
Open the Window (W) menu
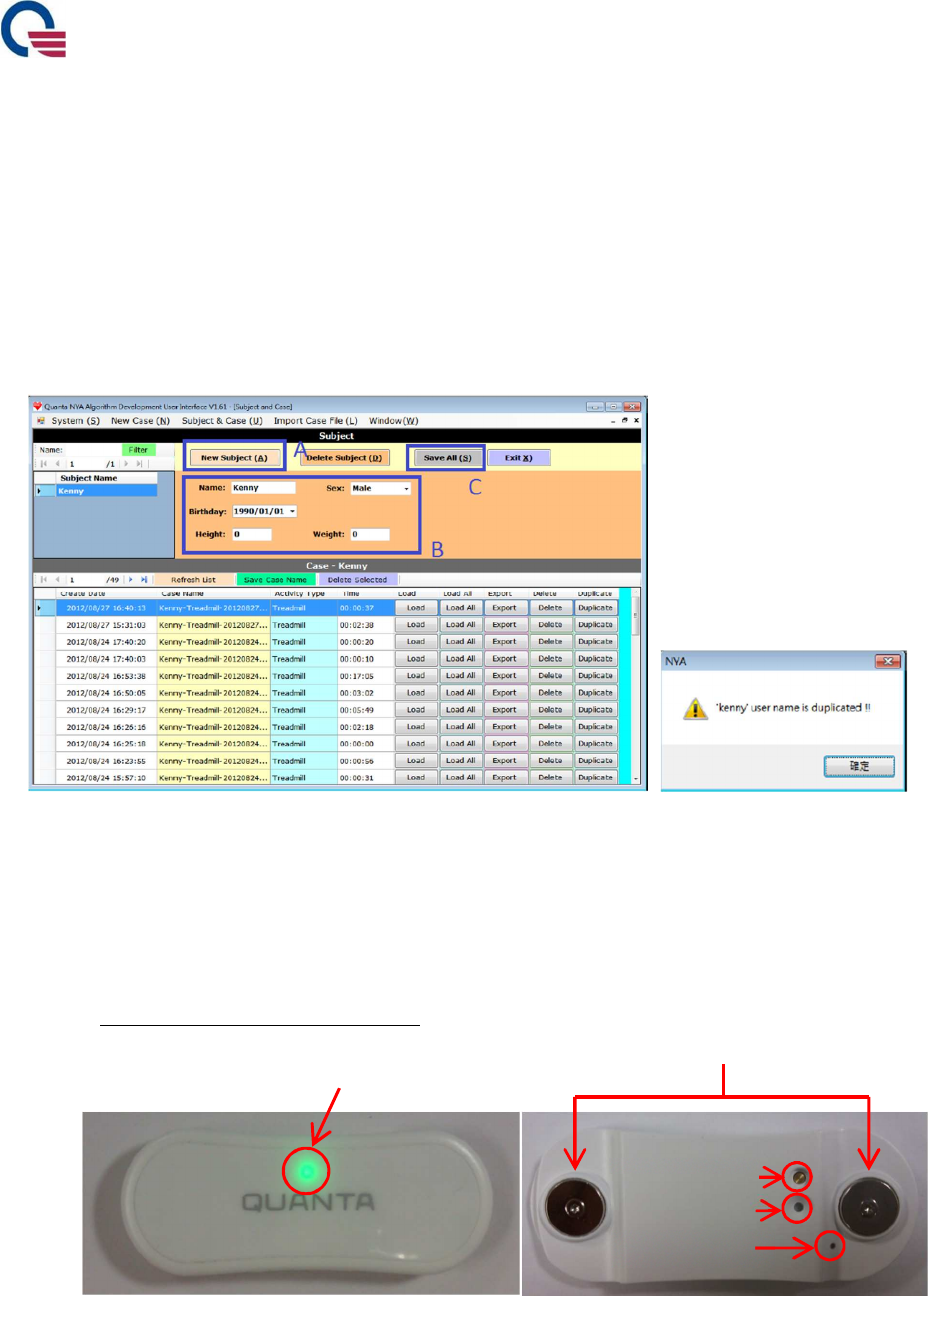click(x=393, y=421)
